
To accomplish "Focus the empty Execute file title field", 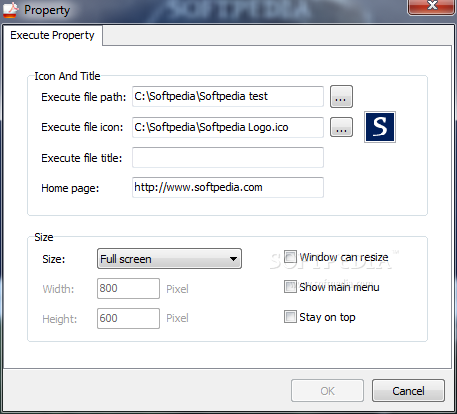I will [228, 157].
